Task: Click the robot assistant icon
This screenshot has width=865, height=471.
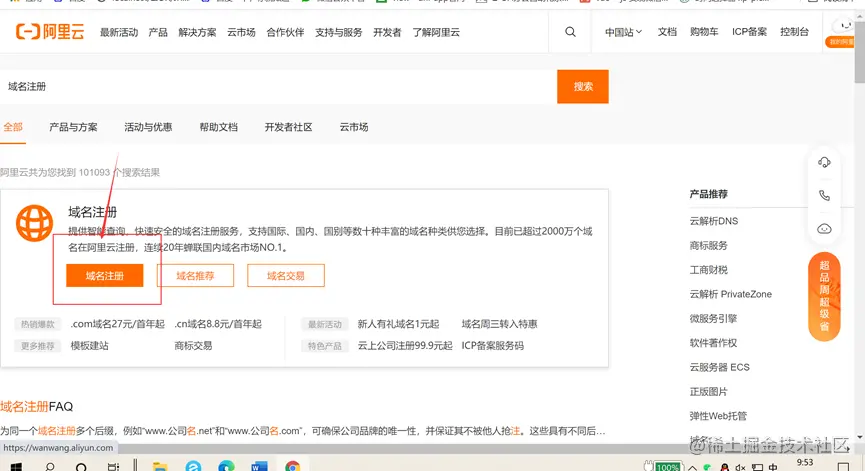Action: [x=824, y=228]
